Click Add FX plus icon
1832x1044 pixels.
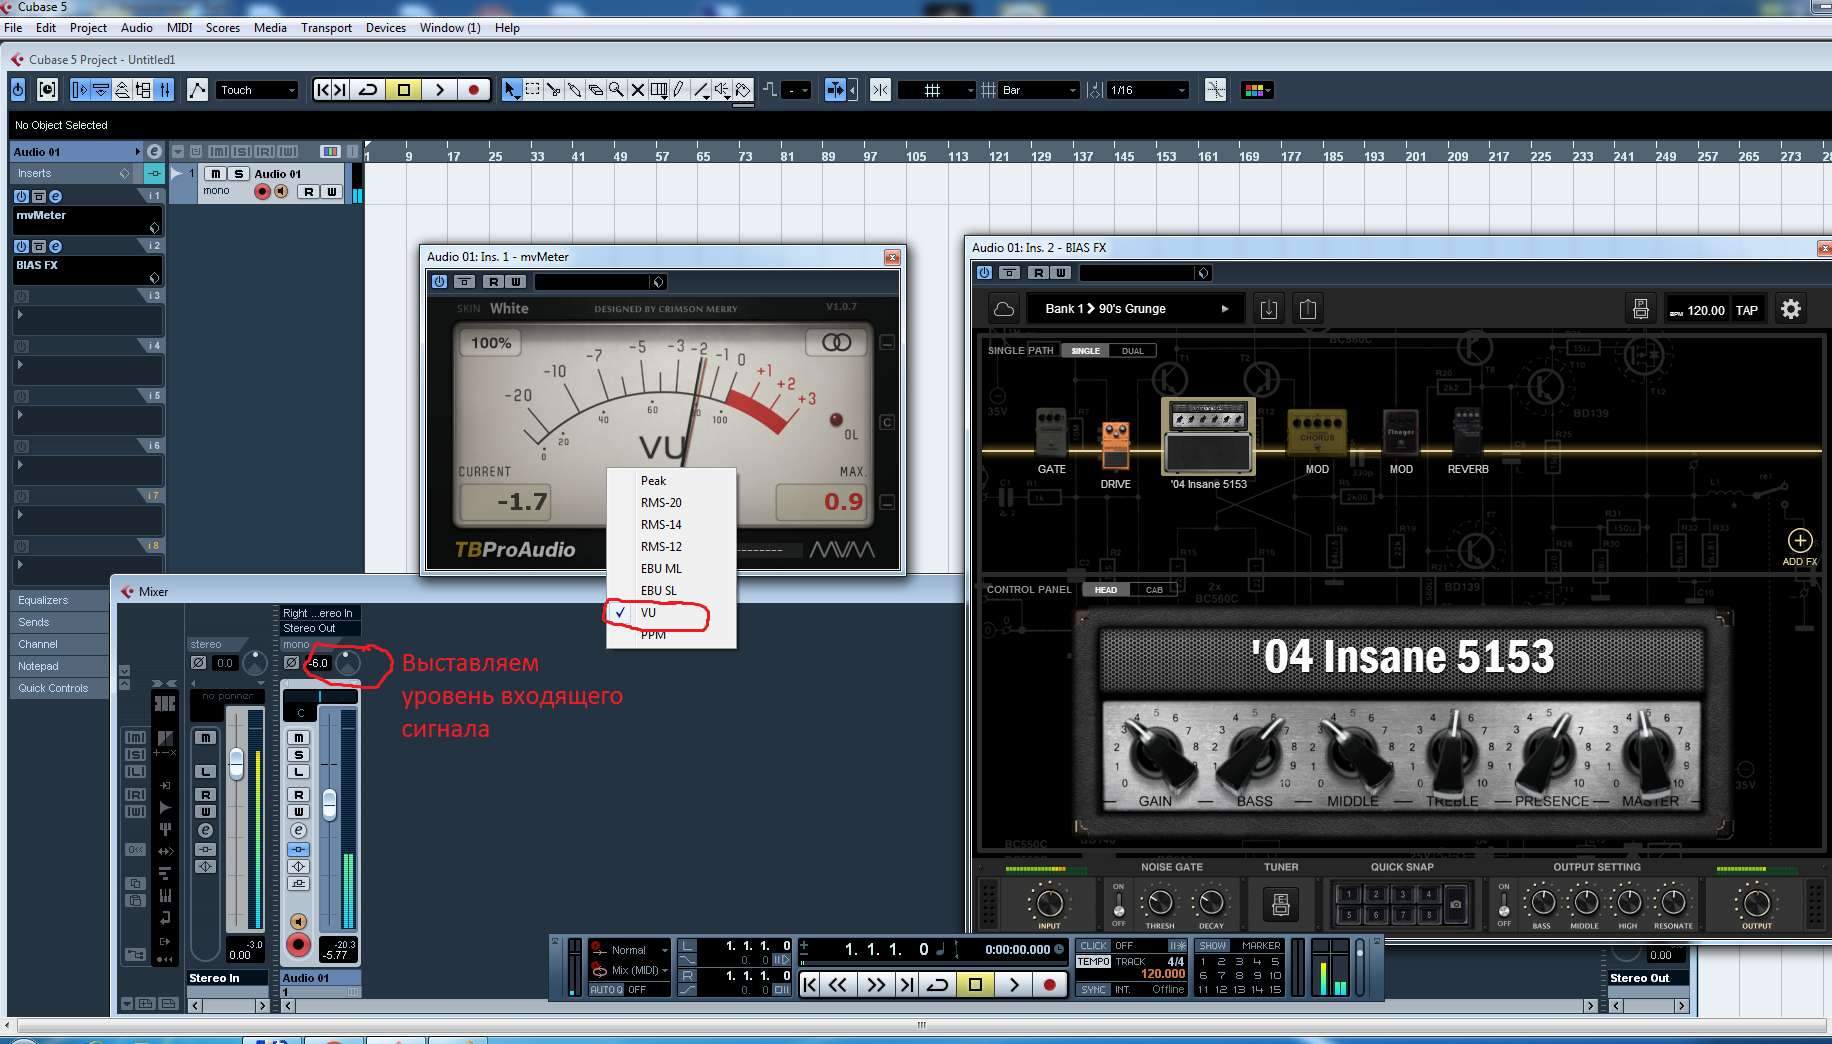tap(1799, 541)
